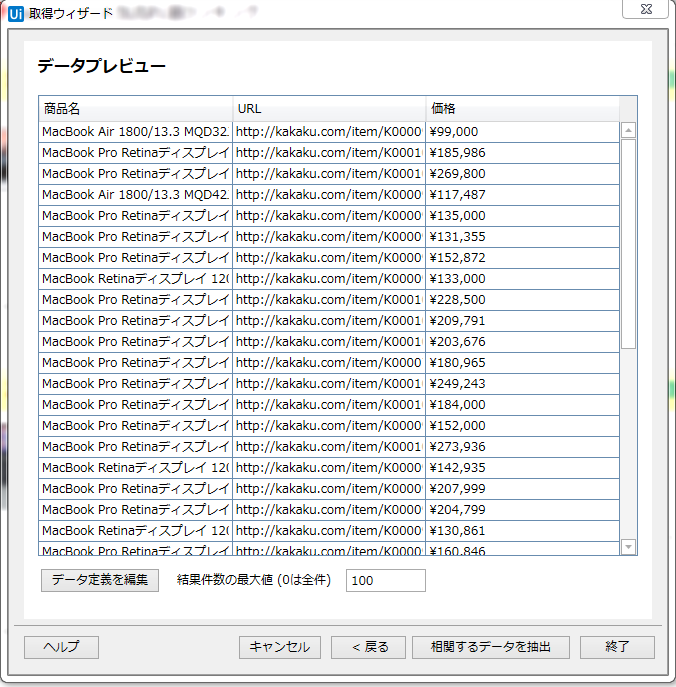The image size is (676, 687).
Task: Select cell MacBook Air 1800/13.3 MQD42
Action: 135,195
